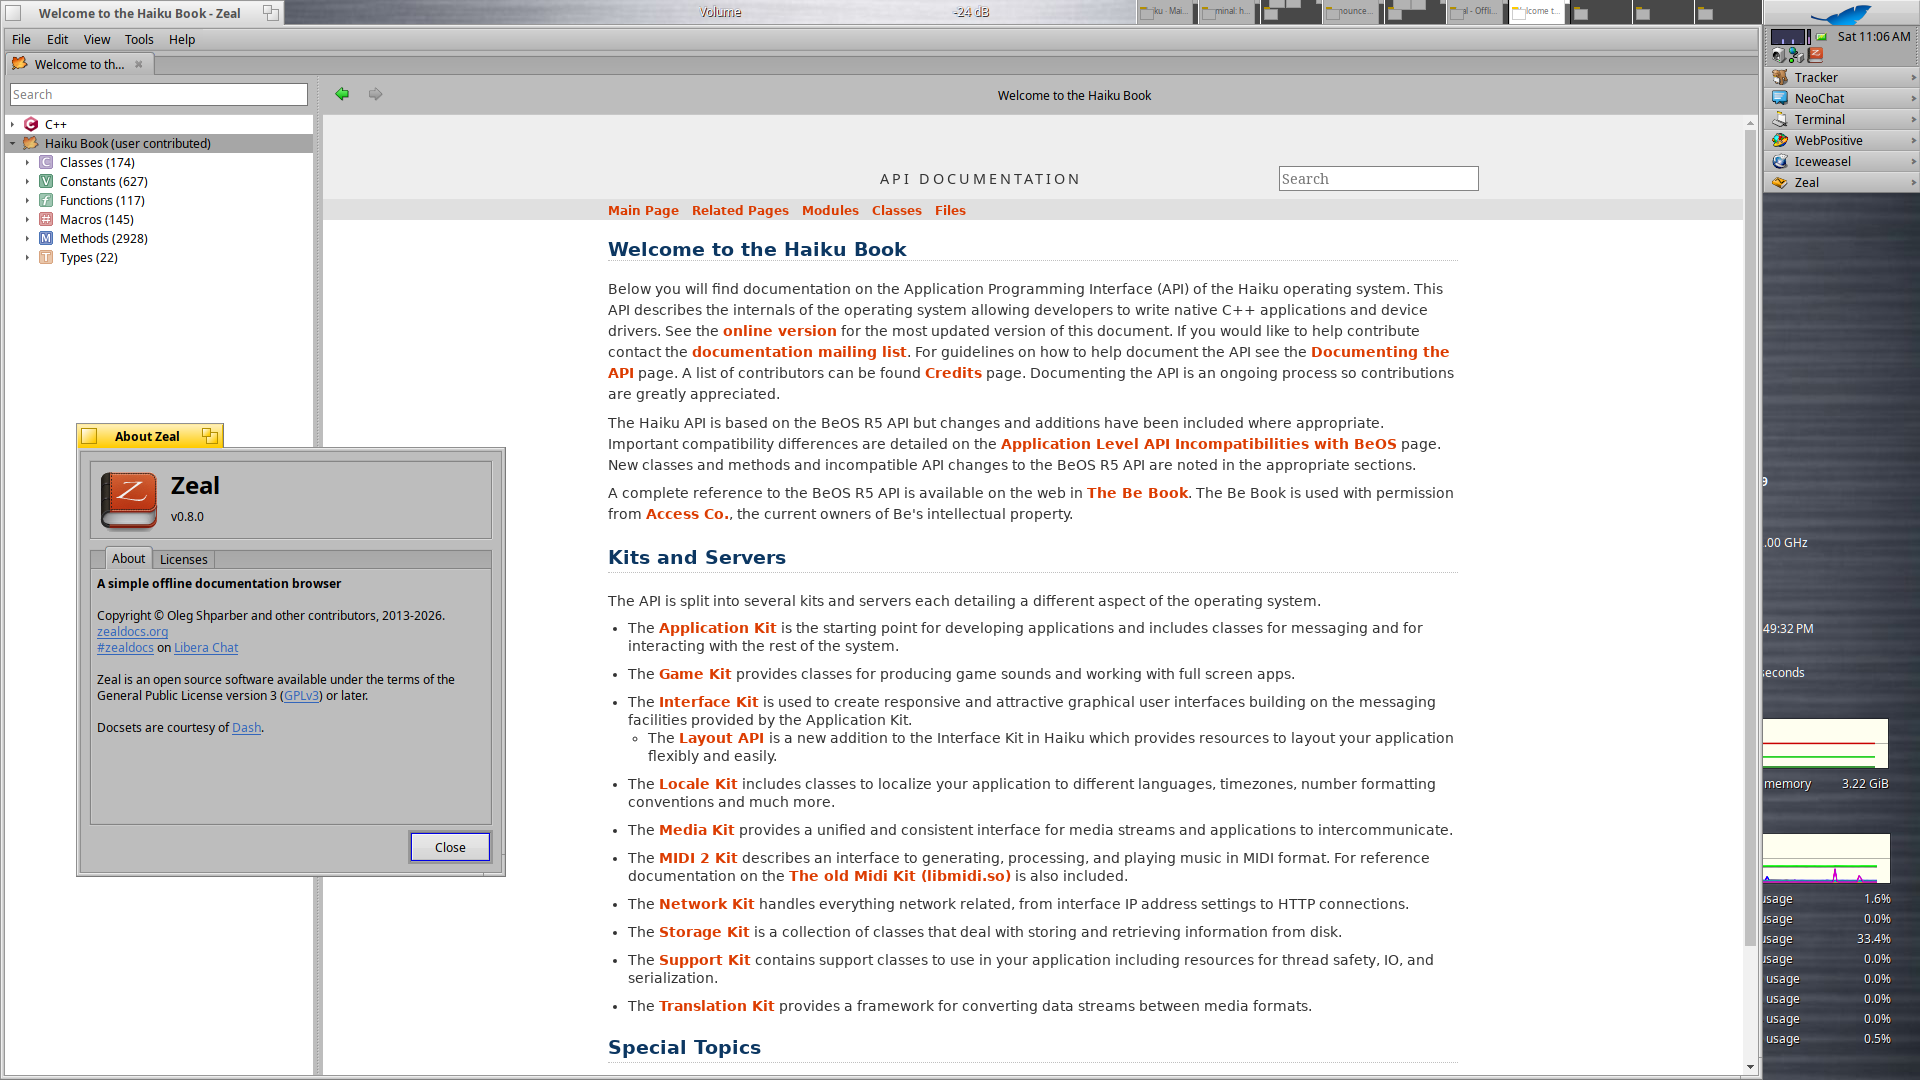Open the Main Page documentation tab
Screen dimensions: 1920x1080
tap(643, 210)
